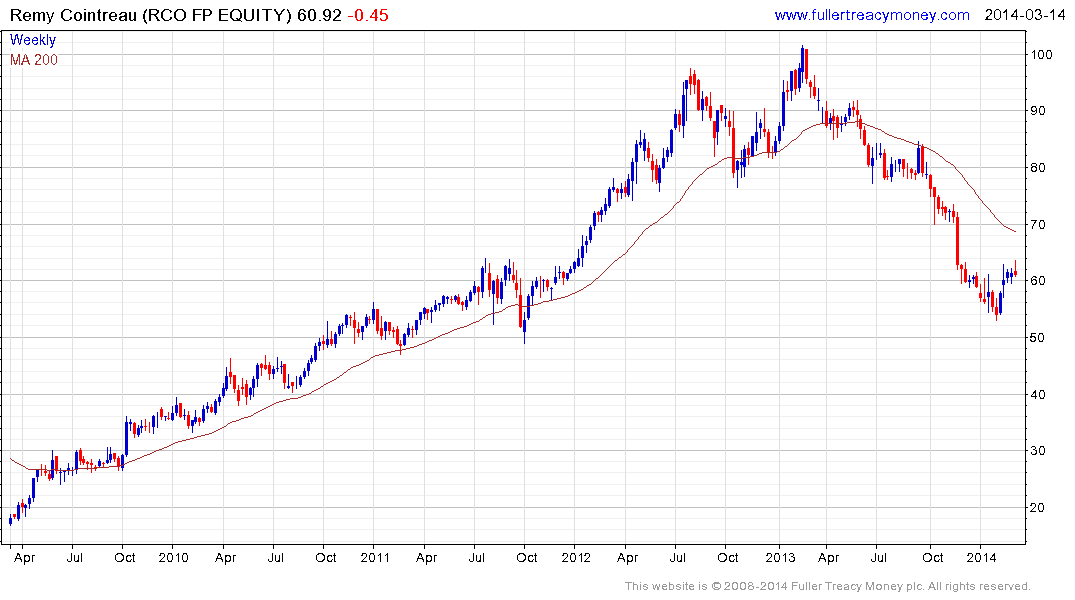
Task: Click the copyright Fuller Treacy Money notice
Action: coord(828,586)
